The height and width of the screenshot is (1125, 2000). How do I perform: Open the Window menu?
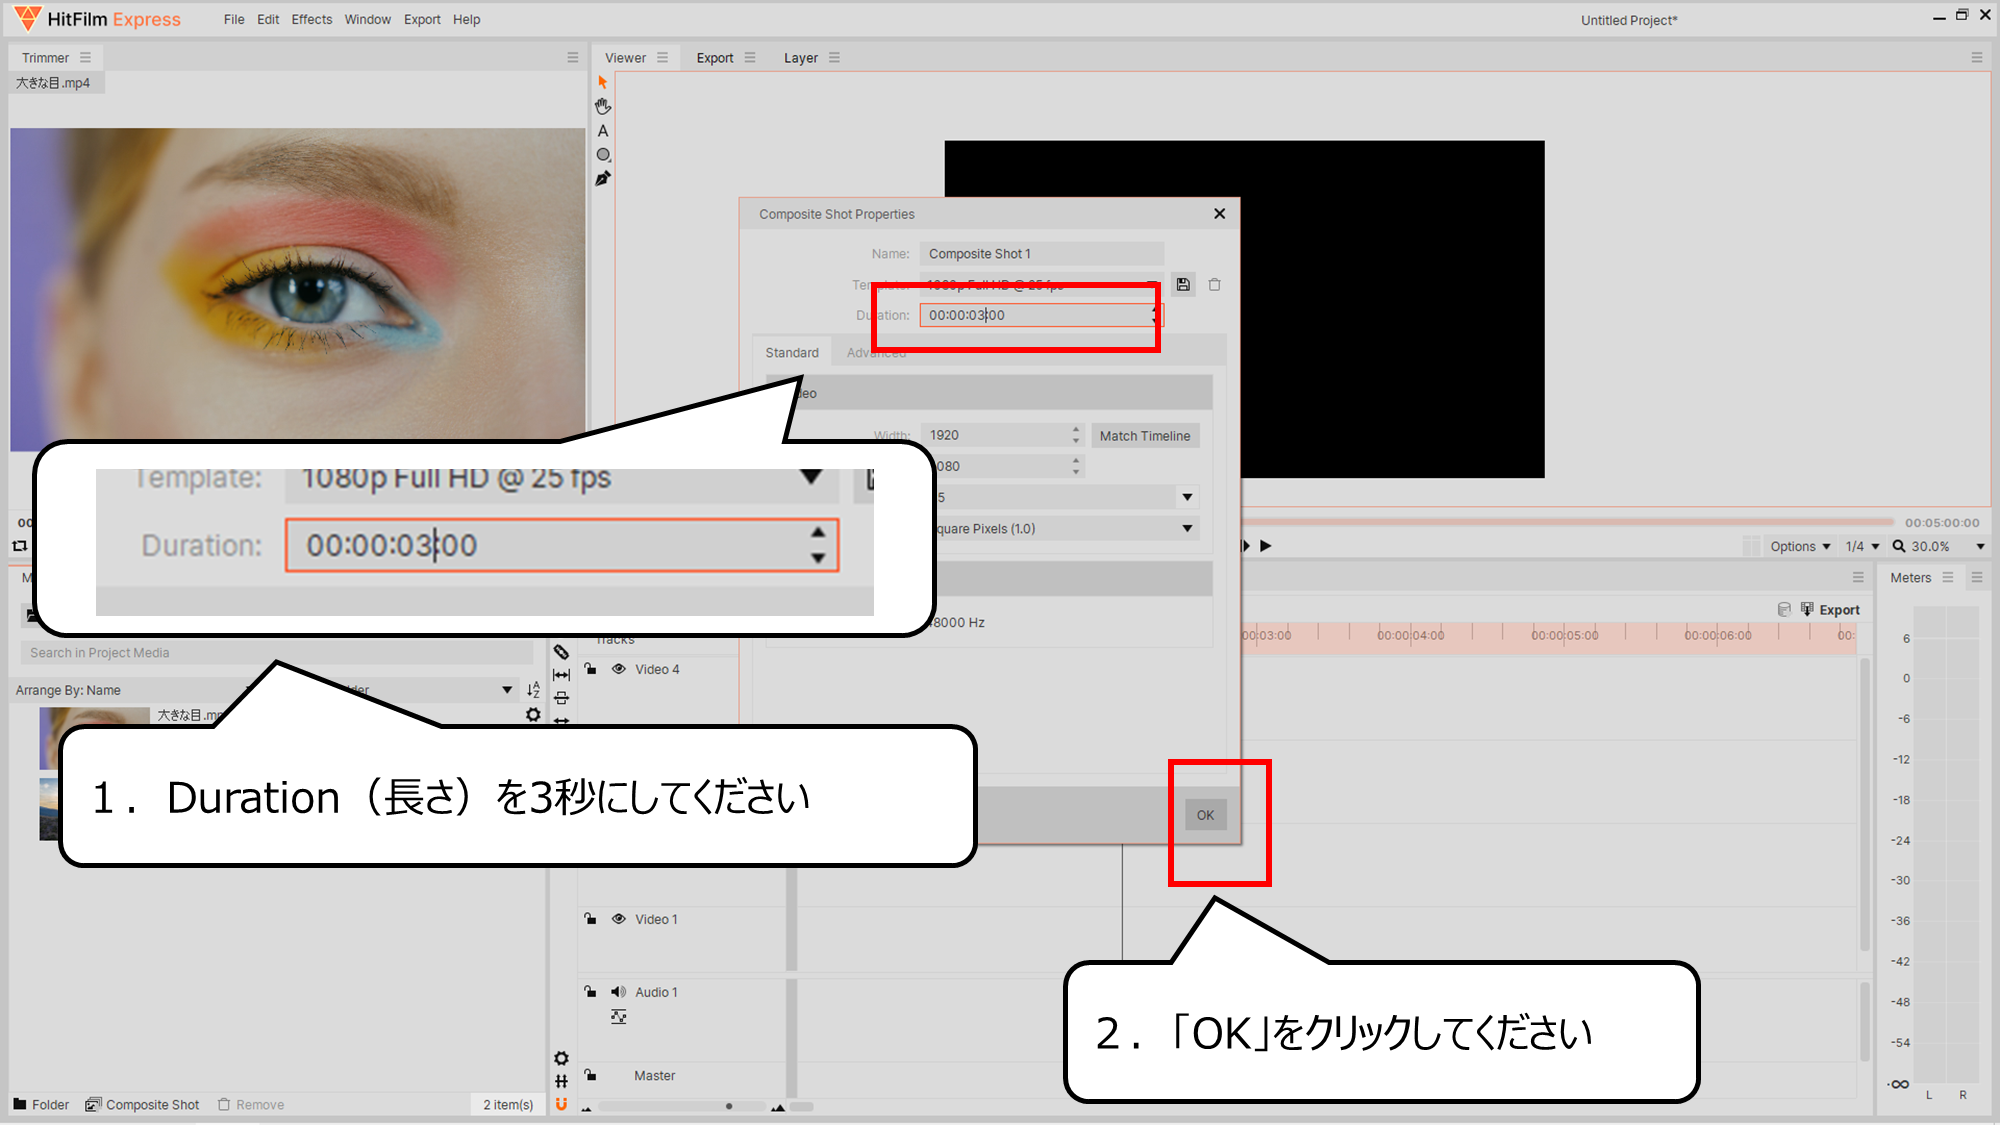tap(368, 19)
